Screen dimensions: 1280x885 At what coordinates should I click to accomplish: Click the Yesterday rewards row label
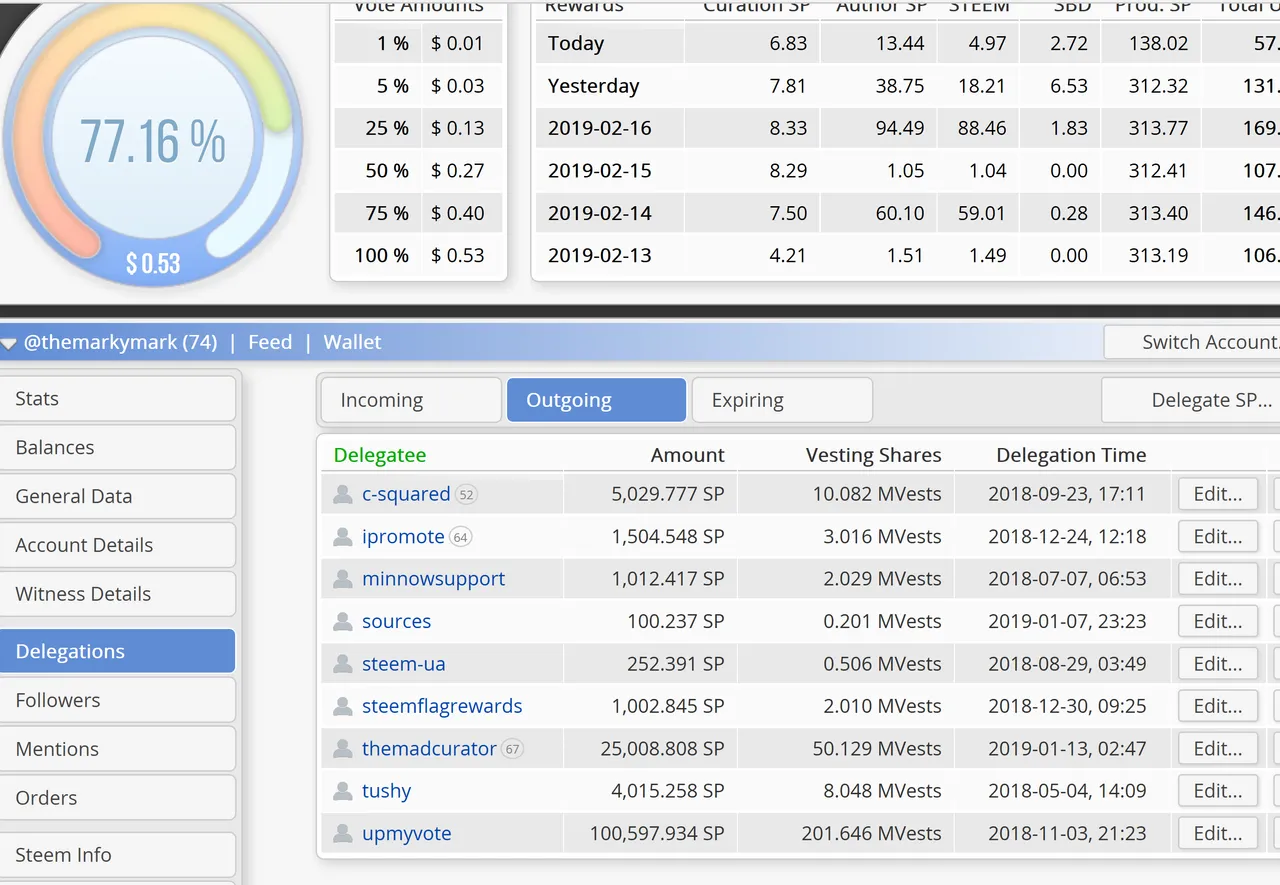coord(594,86)
